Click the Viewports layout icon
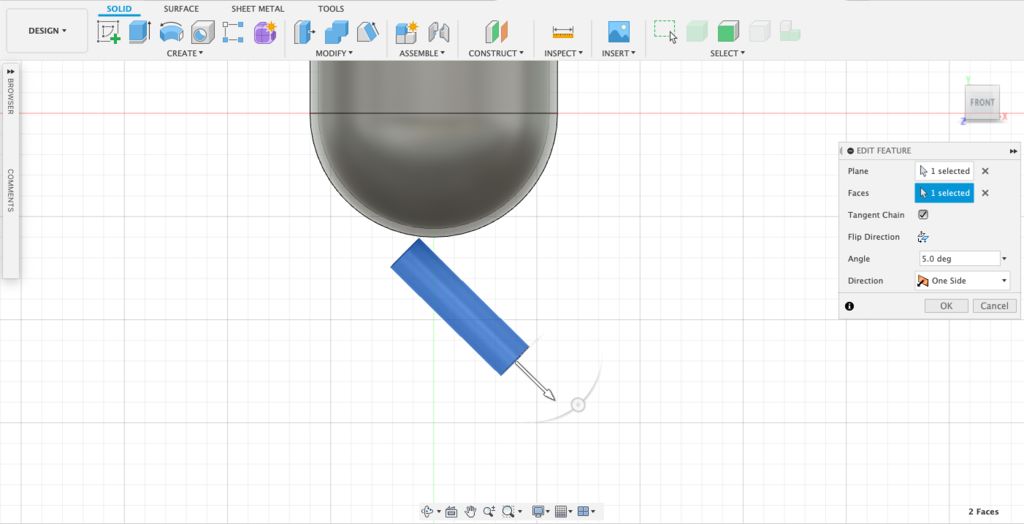The width and height of the screenshot is (1024, 524). pyautogui.click(x=584, y=511)
